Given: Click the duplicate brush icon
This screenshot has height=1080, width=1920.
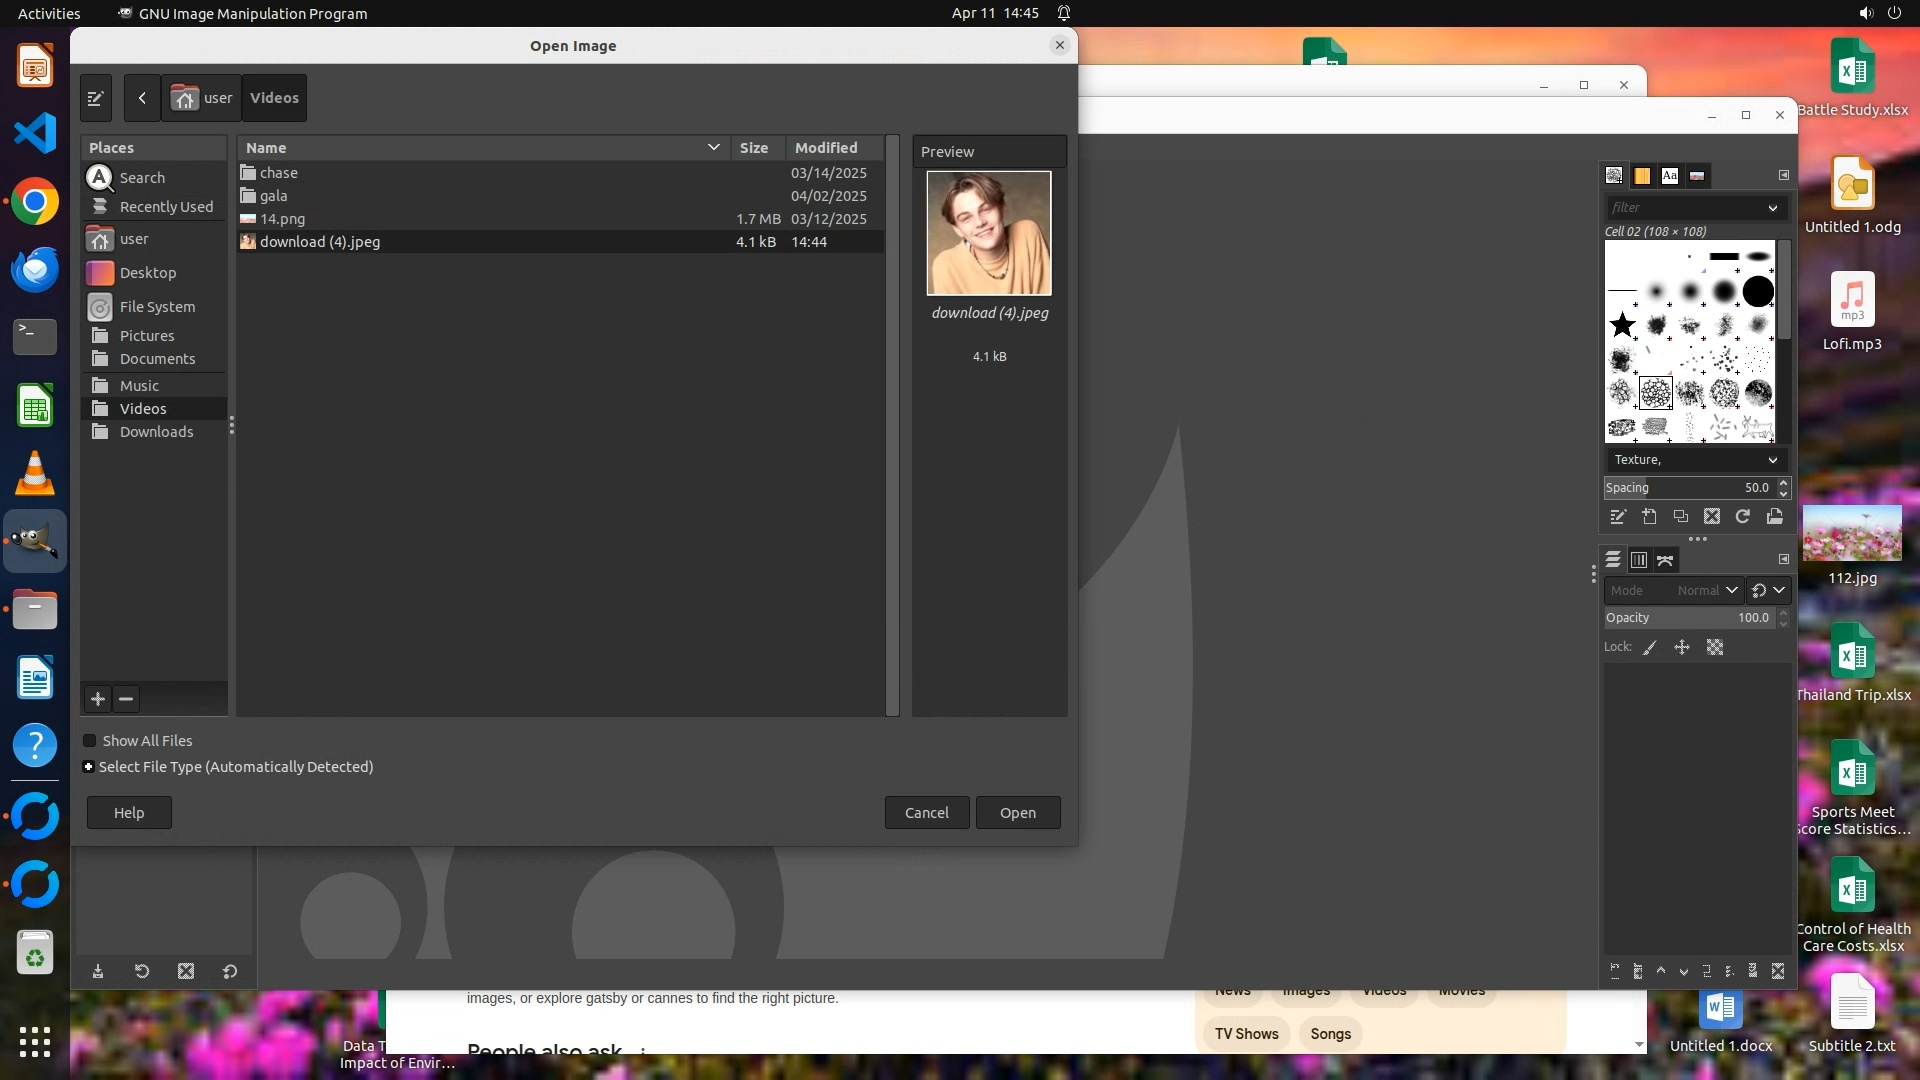Looking at the screenshot, I should (x=1681, y=517).
